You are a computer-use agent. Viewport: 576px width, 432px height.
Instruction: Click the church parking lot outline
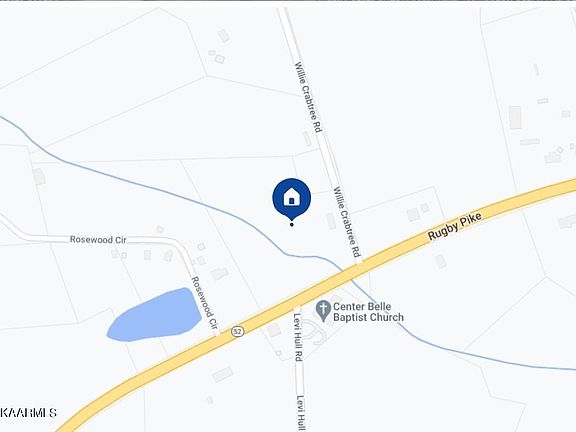(x=315, y=332)
